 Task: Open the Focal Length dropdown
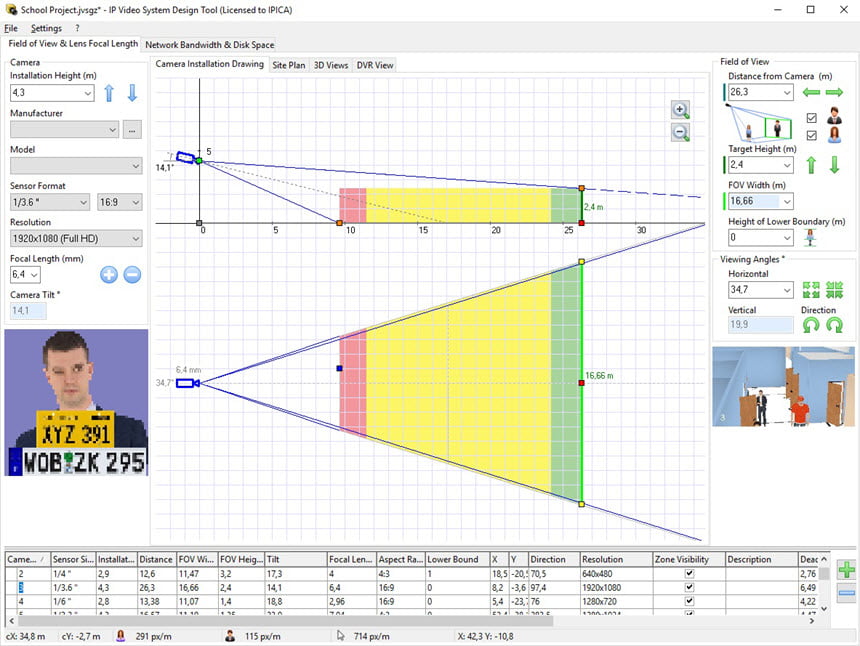coord(35,274)
